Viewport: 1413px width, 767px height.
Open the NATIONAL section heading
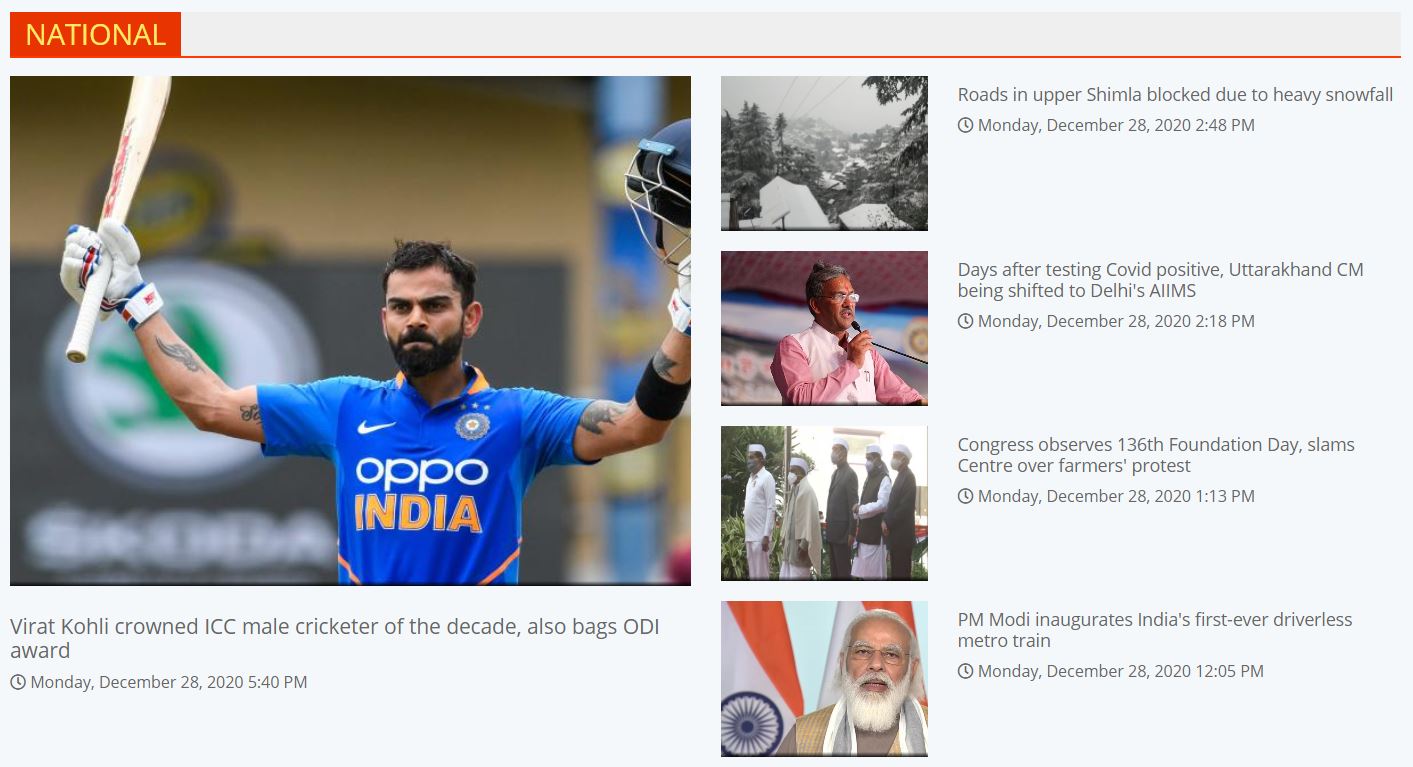(95, 34)
